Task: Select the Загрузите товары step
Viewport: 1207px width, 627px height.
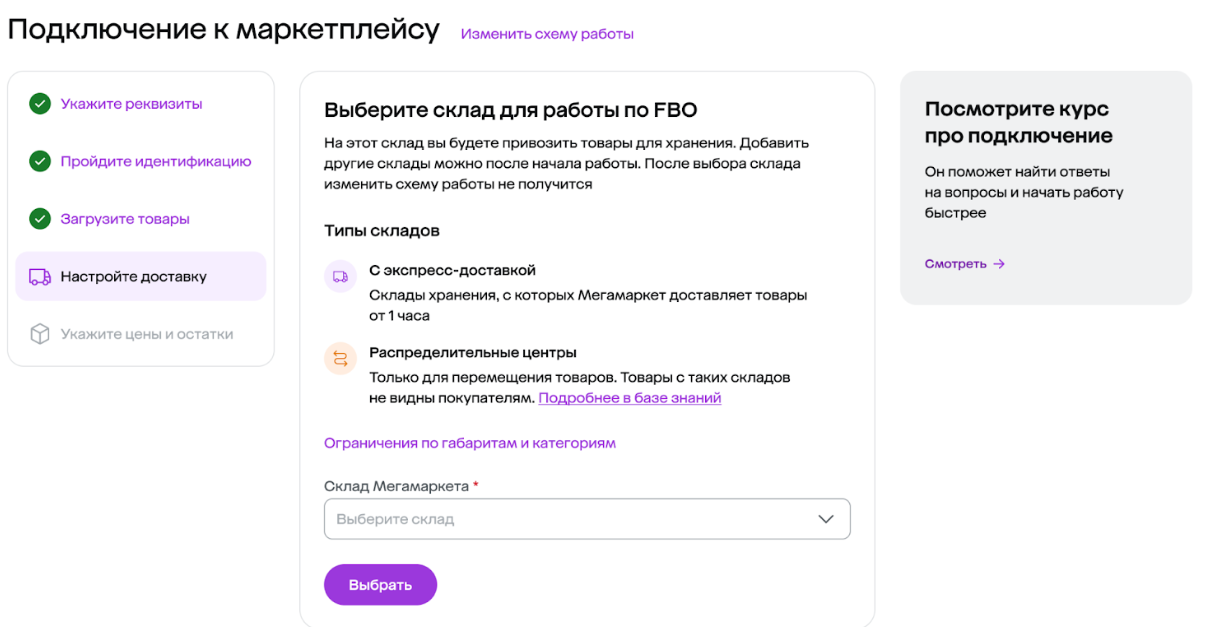Action: tap(125, 219)
